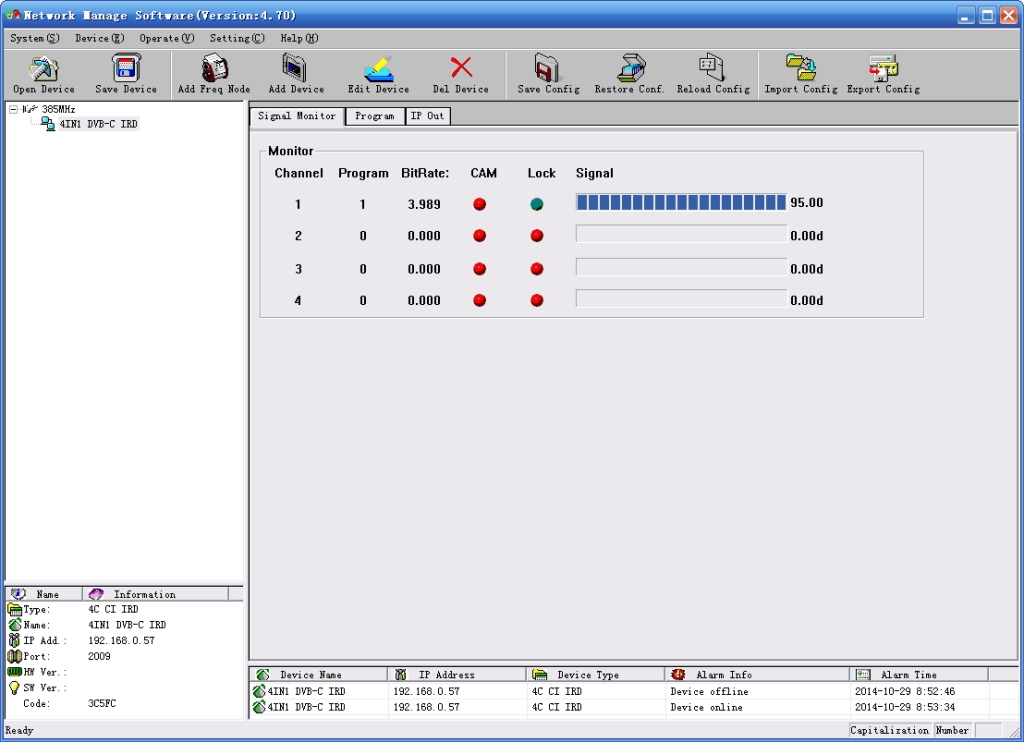The height and width of the screenshot is (742, 1024).
Task: Select the Restore Conf. toolbar icon
Action: click(629, 70)
